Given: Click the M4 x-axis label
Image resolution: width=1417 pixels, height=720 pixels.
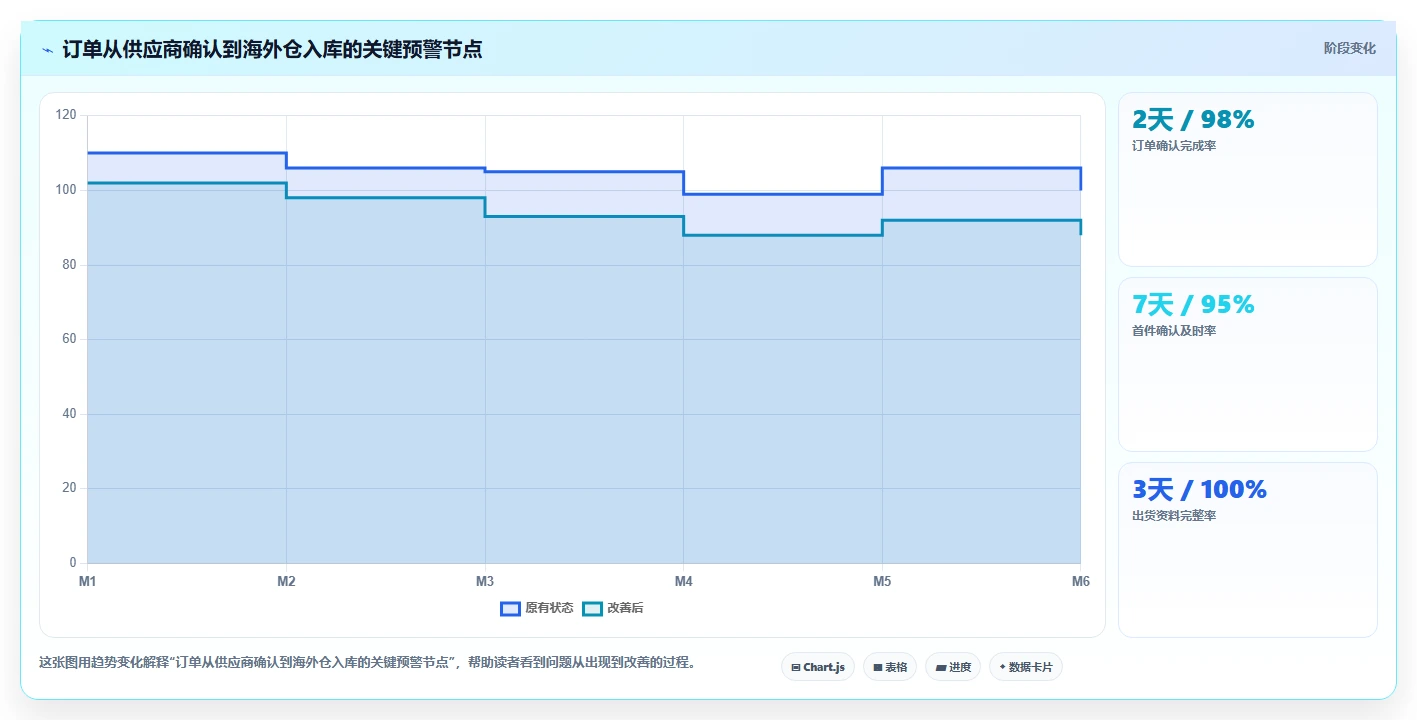Looking at the screenshot, I should pyautogui.click(x=683, y=581).
